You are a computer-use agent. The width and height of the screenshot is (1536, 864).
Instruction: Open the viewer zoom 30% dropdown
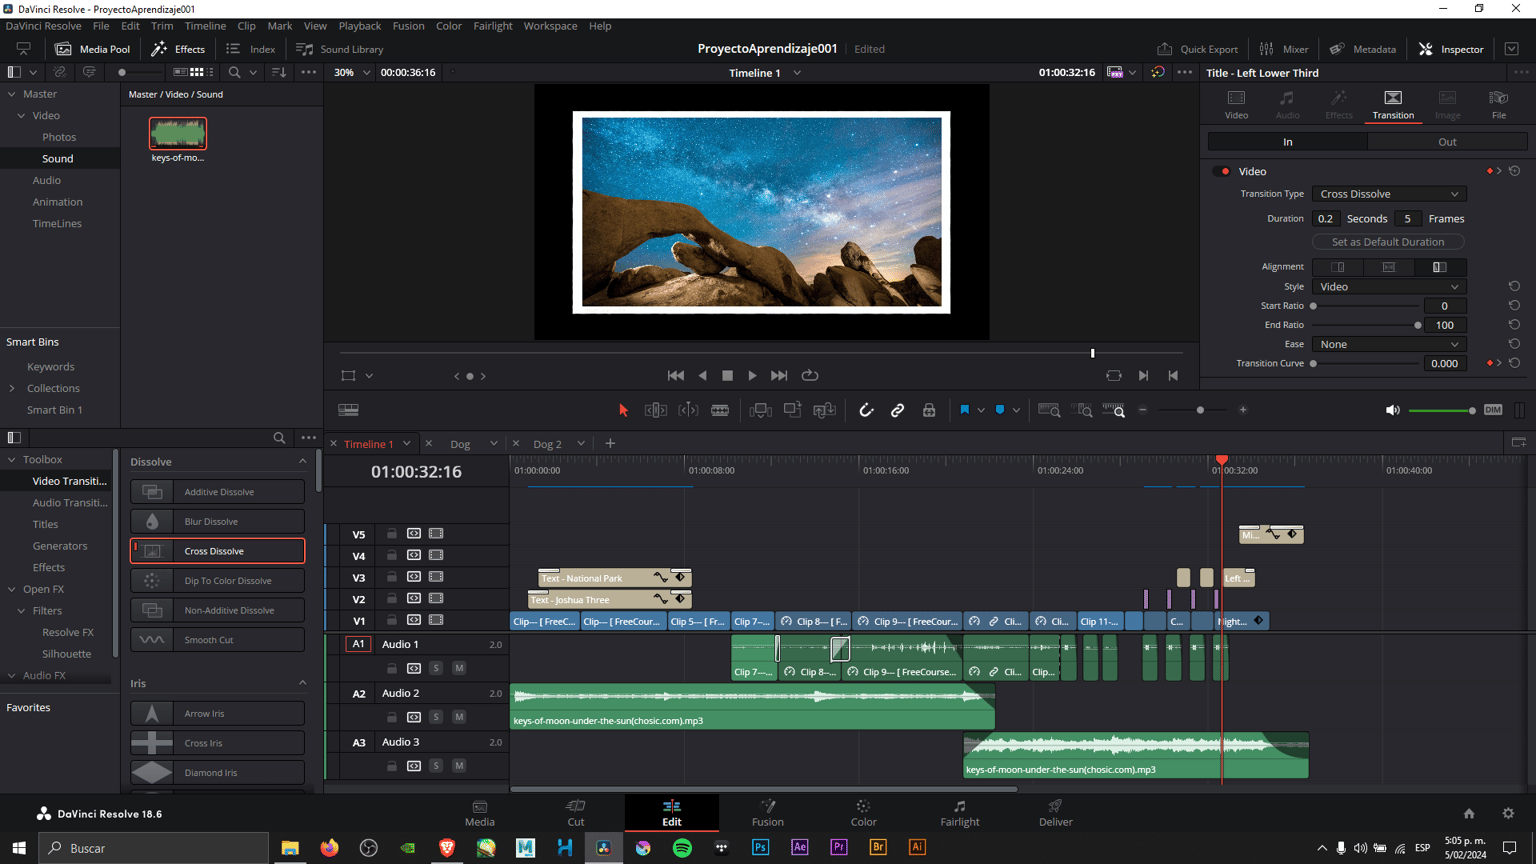point(353,73)
